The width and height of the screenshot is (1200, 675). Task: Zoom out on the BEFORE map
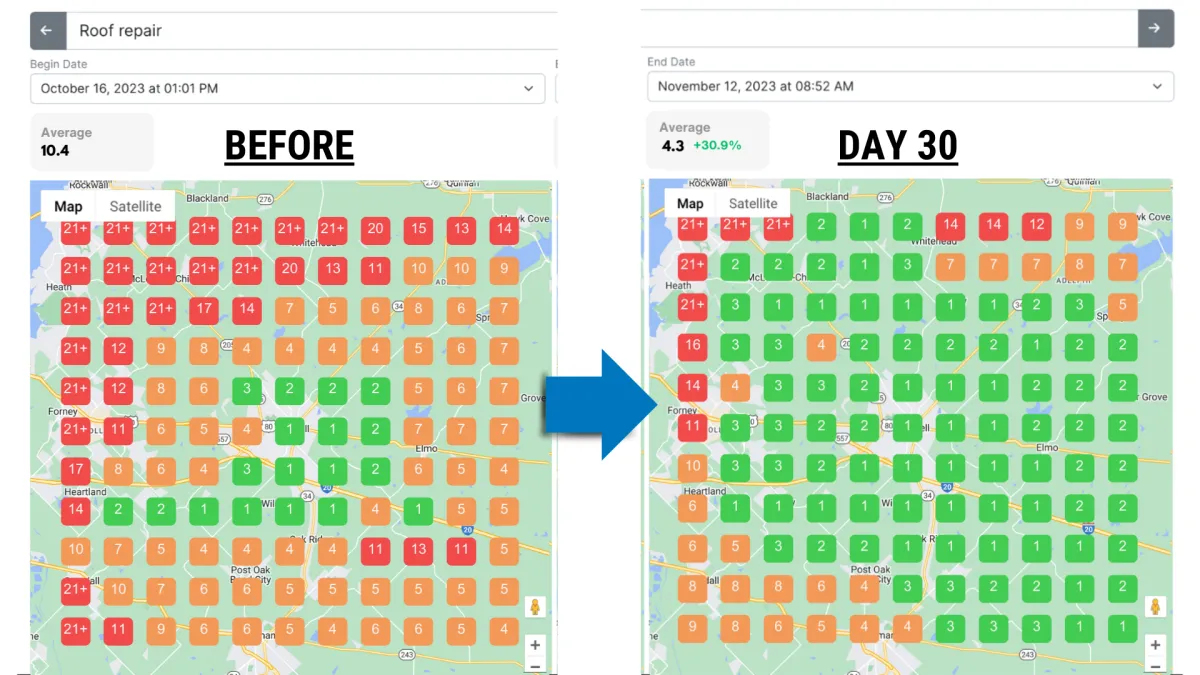pos(535,666)
